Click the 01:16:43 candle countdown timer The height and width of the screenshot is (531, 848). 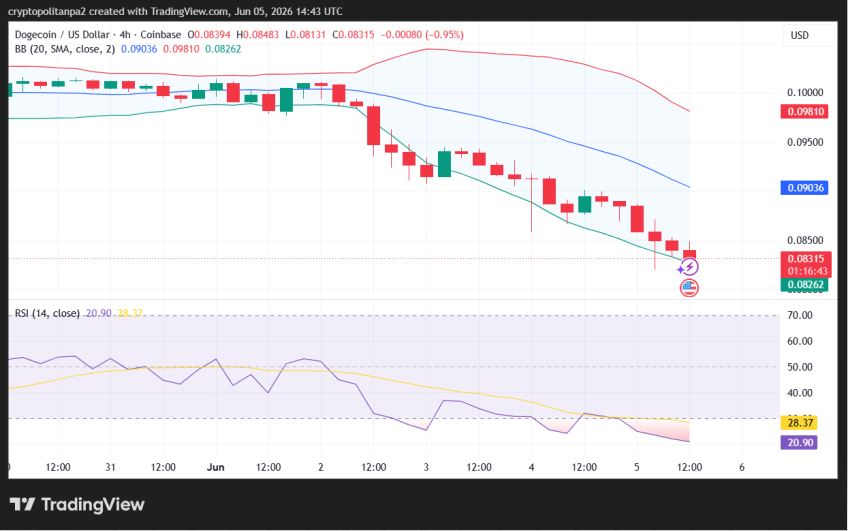pyautogui.click(x=806, y=271)
